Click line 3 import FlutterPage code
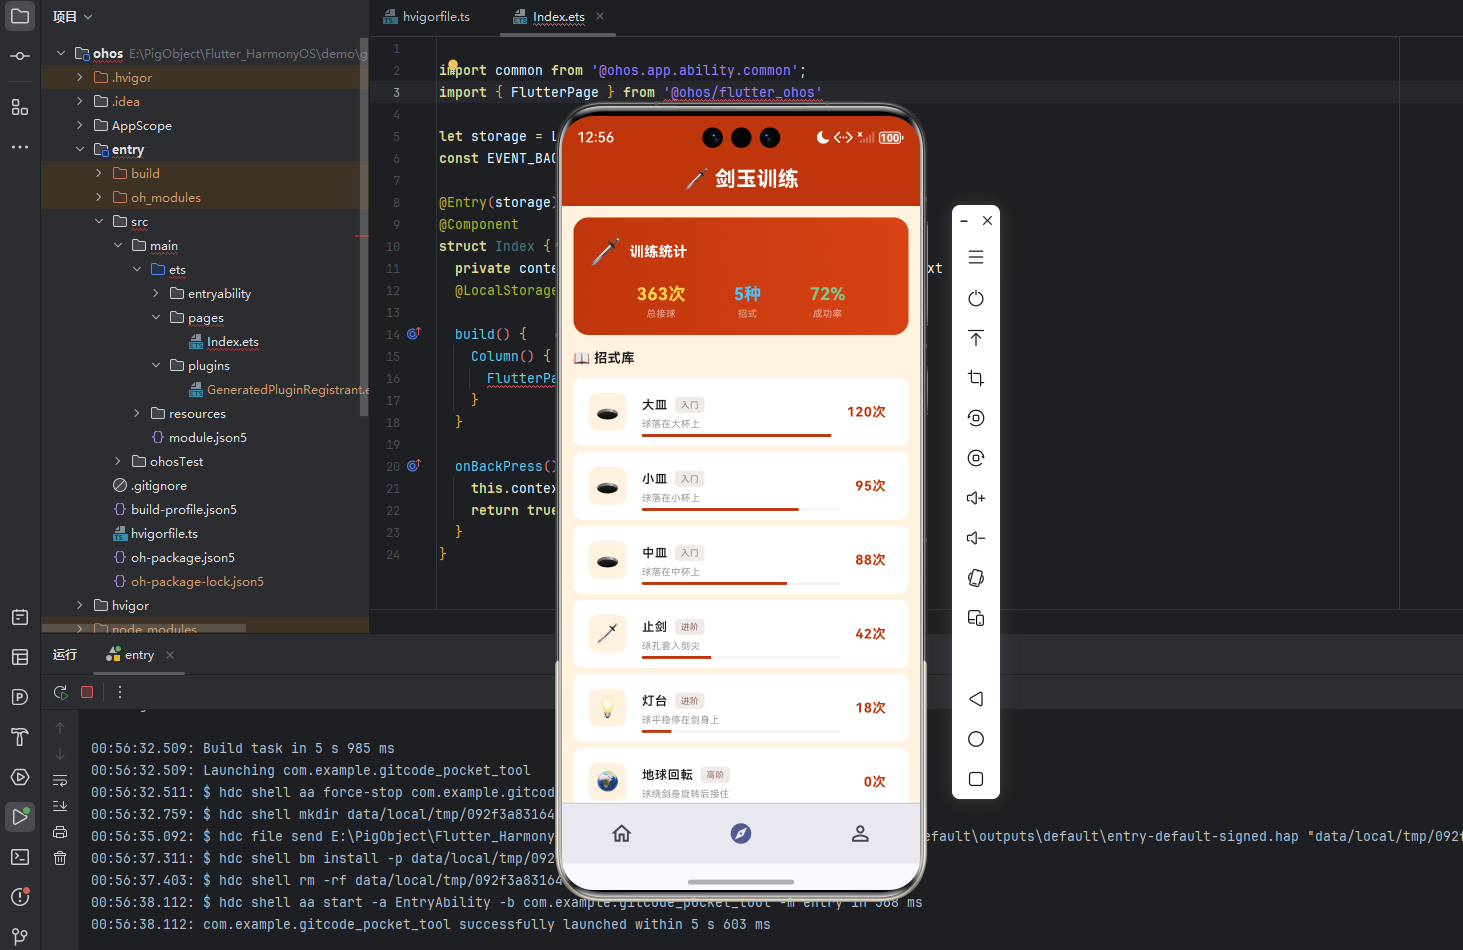This screenshot has width=1463, height=950. click(x=630, y=92)
